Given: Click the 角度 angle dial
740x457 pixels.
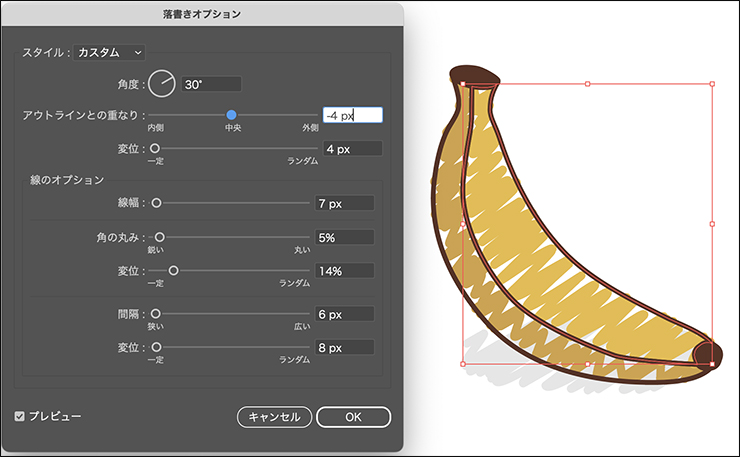Looking at the screenshot, I should pos(161,84).
